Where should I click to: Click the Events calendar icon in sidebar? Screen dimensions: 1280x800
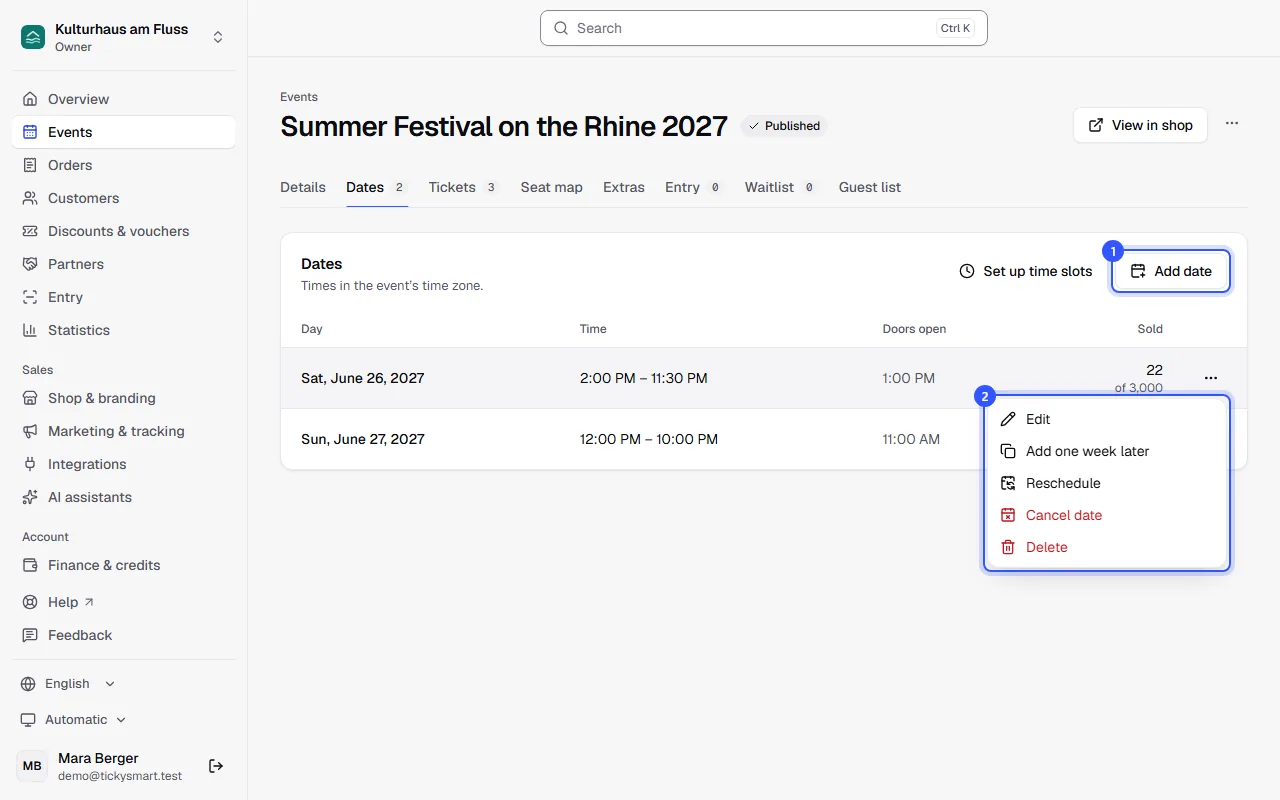click(x=30, y=132)
